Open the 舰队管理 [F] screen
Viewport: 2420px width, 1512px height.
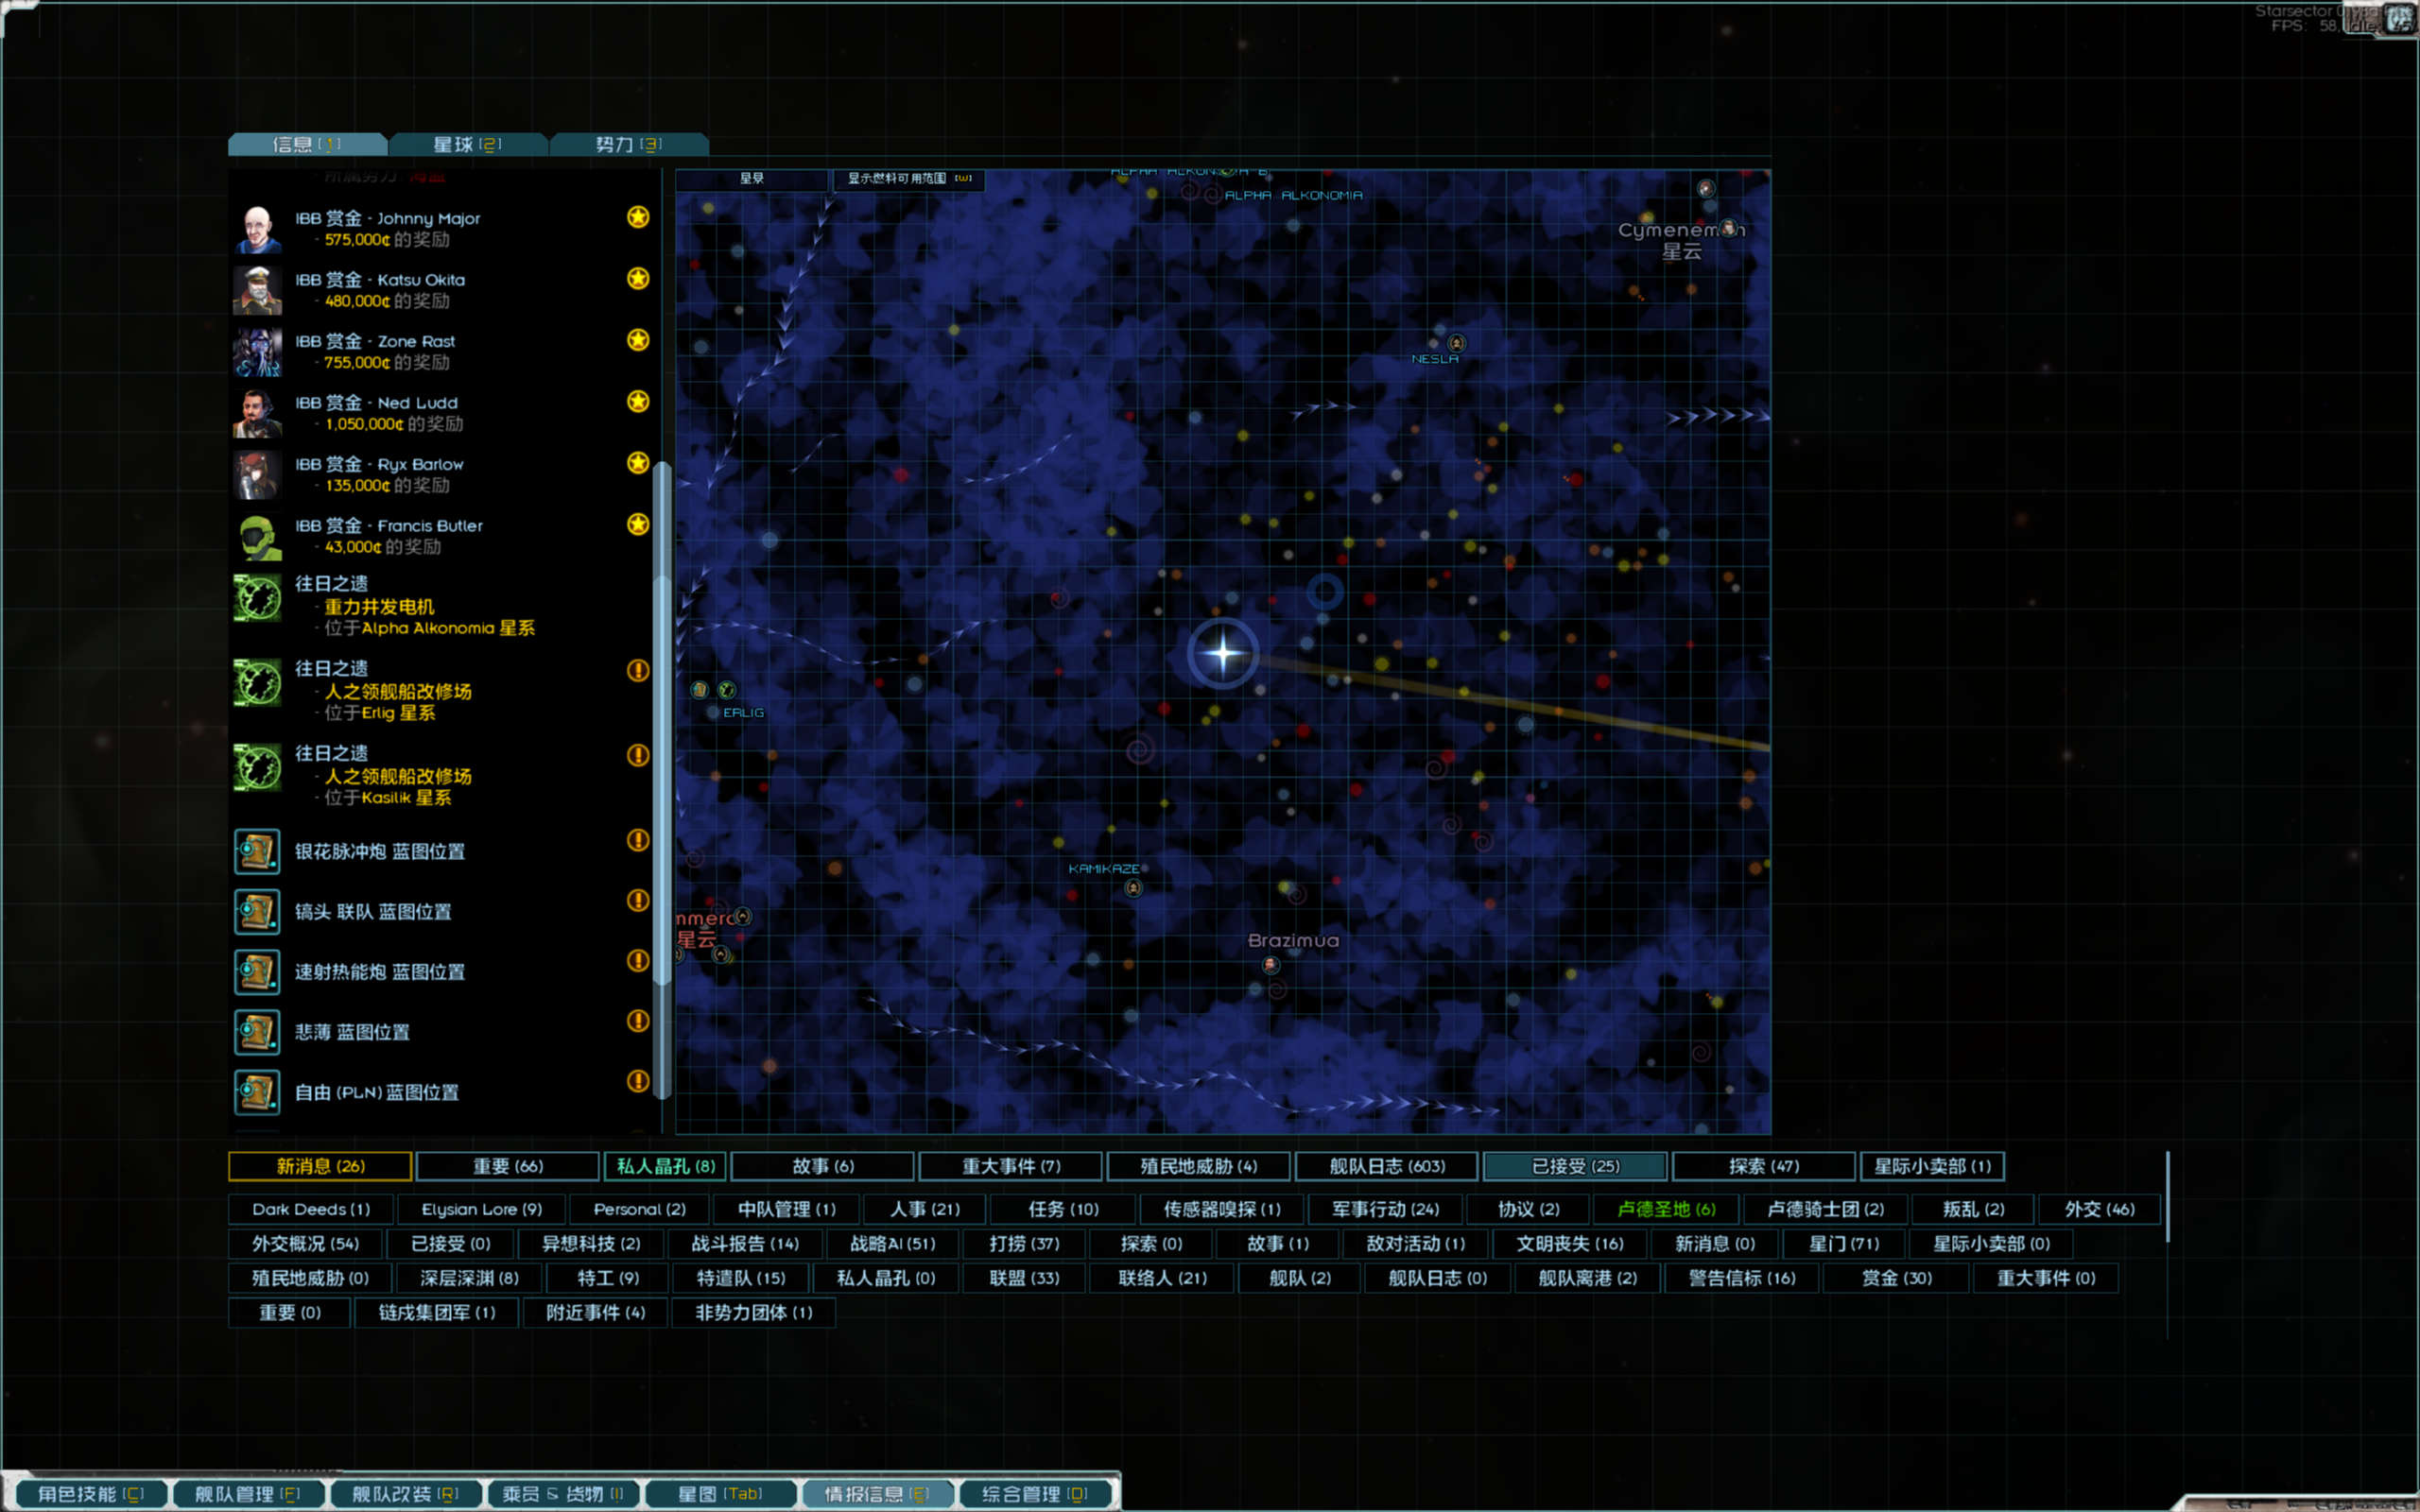coord(247,1493)
